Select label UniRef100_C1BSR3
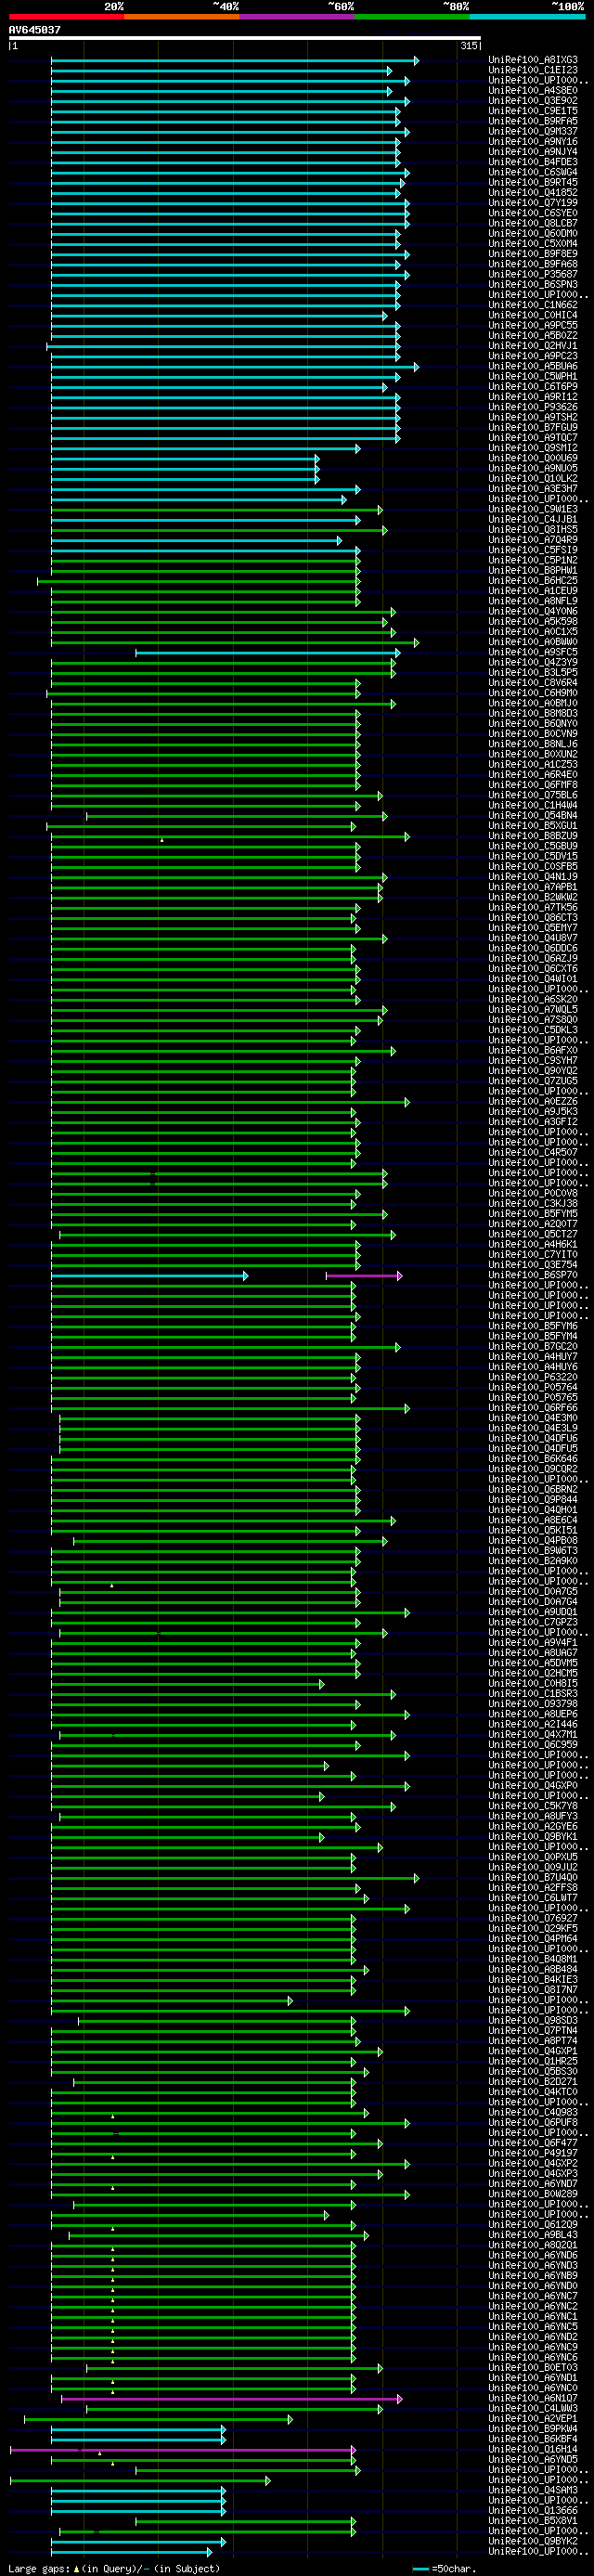Viewport: 594px width, 2576px height. pyautogui.click(x=532, y=1693)
